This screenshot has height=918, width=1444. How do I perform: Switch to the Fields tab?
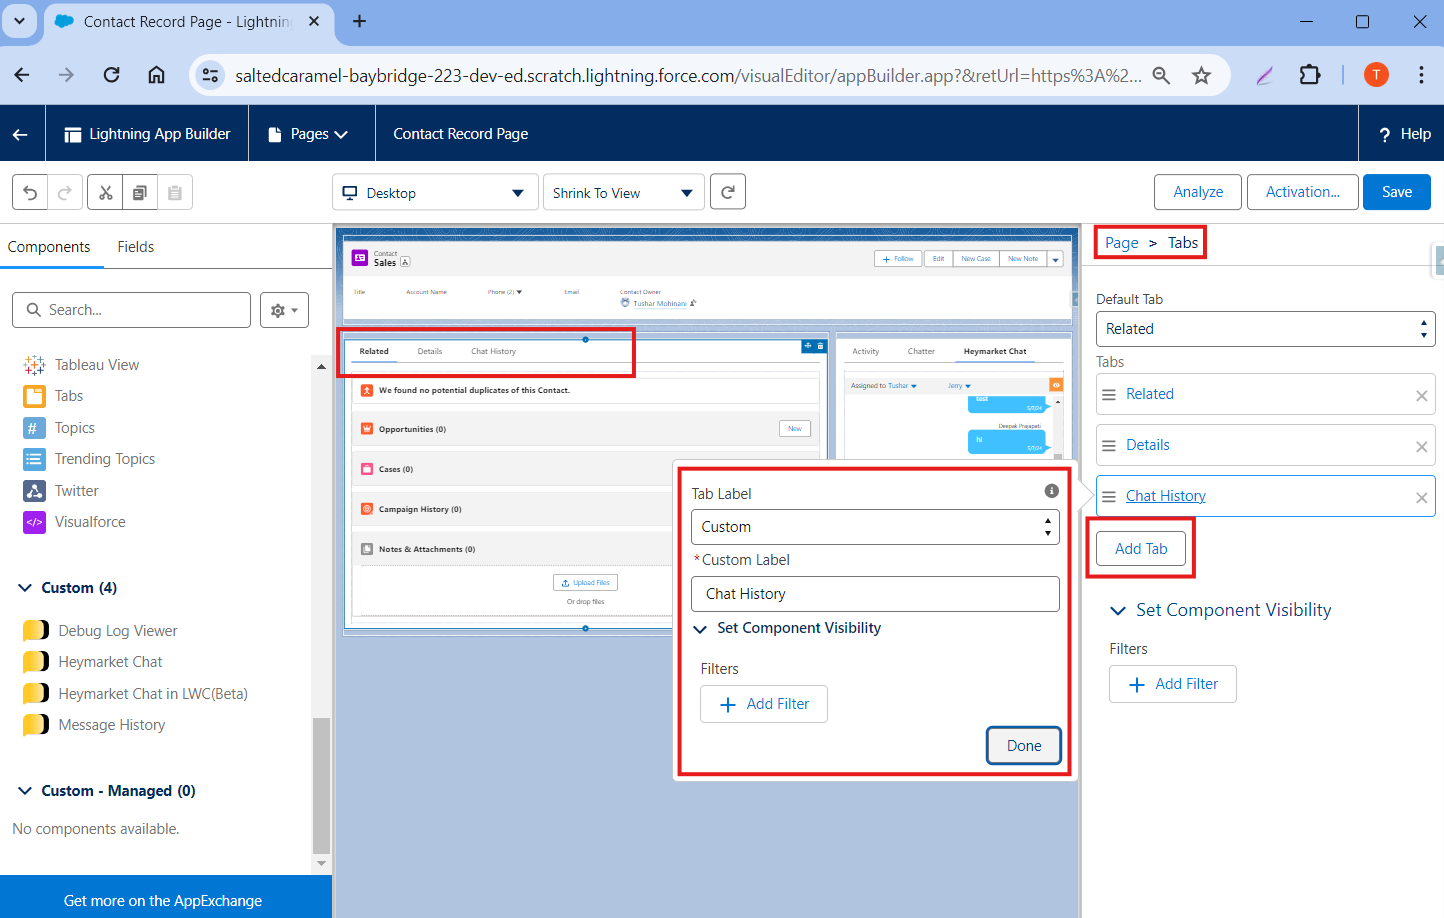click(x=136, y=247)
